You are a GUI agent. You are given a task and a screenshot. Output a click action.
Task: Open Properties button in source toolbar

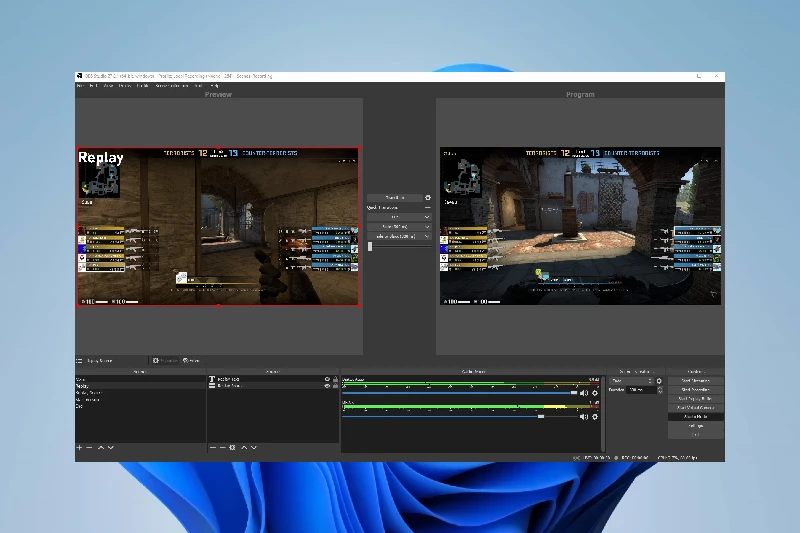[165, 361]
